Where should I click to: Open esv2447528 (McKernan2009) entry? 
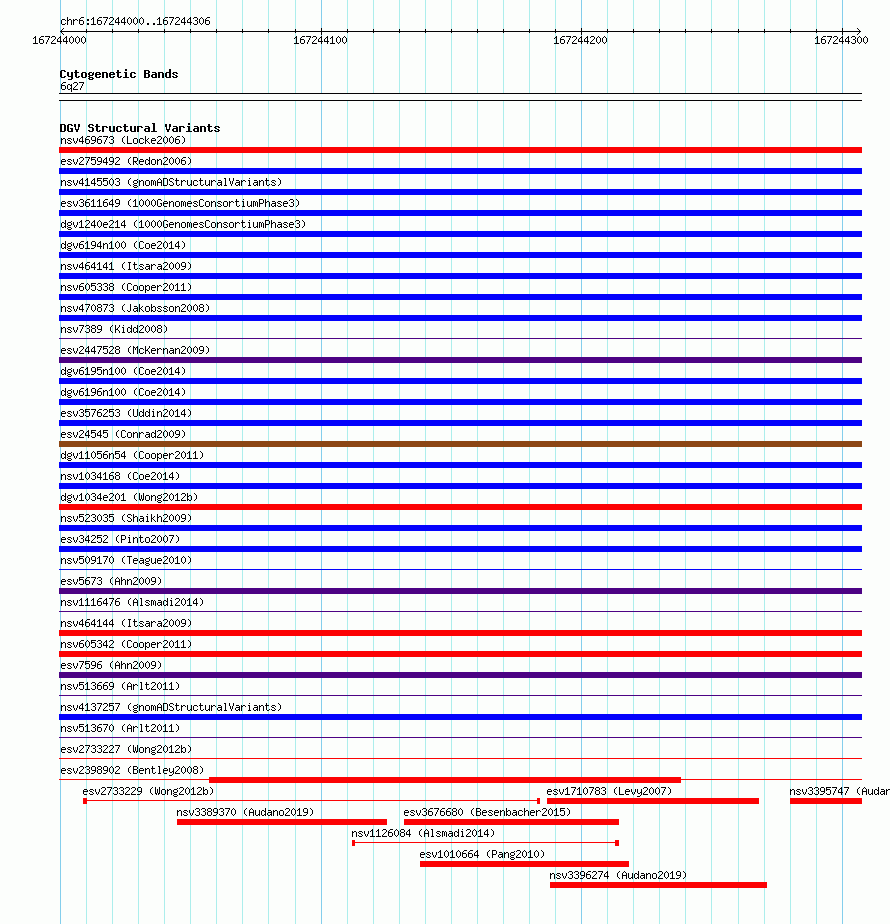pos(134,350)
